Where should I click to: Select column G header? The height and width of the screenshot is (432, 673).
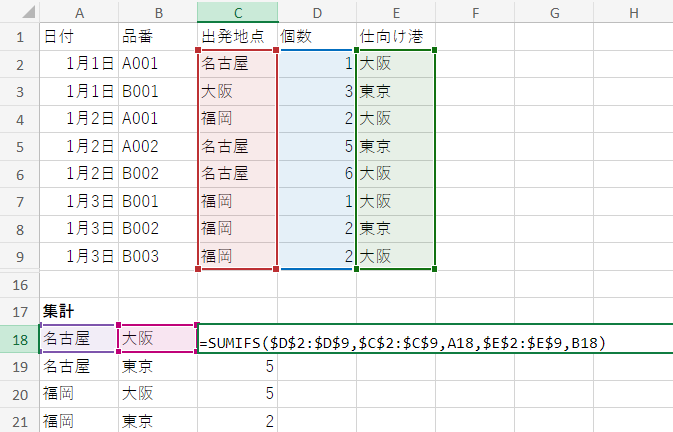(x=554, y=12)
